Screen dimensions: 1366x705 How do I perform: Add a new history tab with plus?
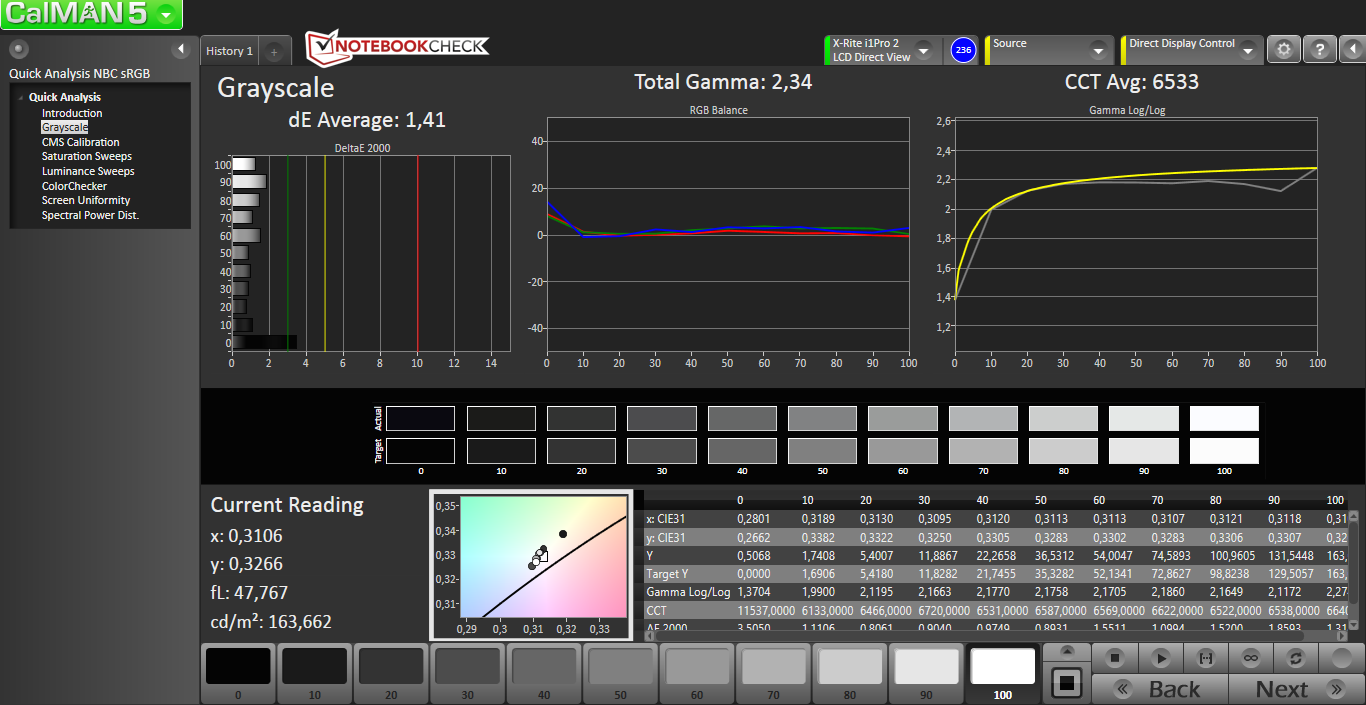(x=274, y=51)
